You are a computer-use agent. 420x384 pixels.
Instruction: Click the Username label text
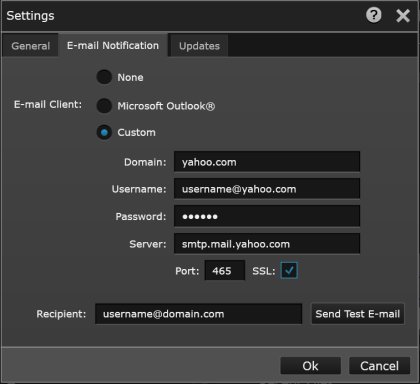(x=139, y=189)
